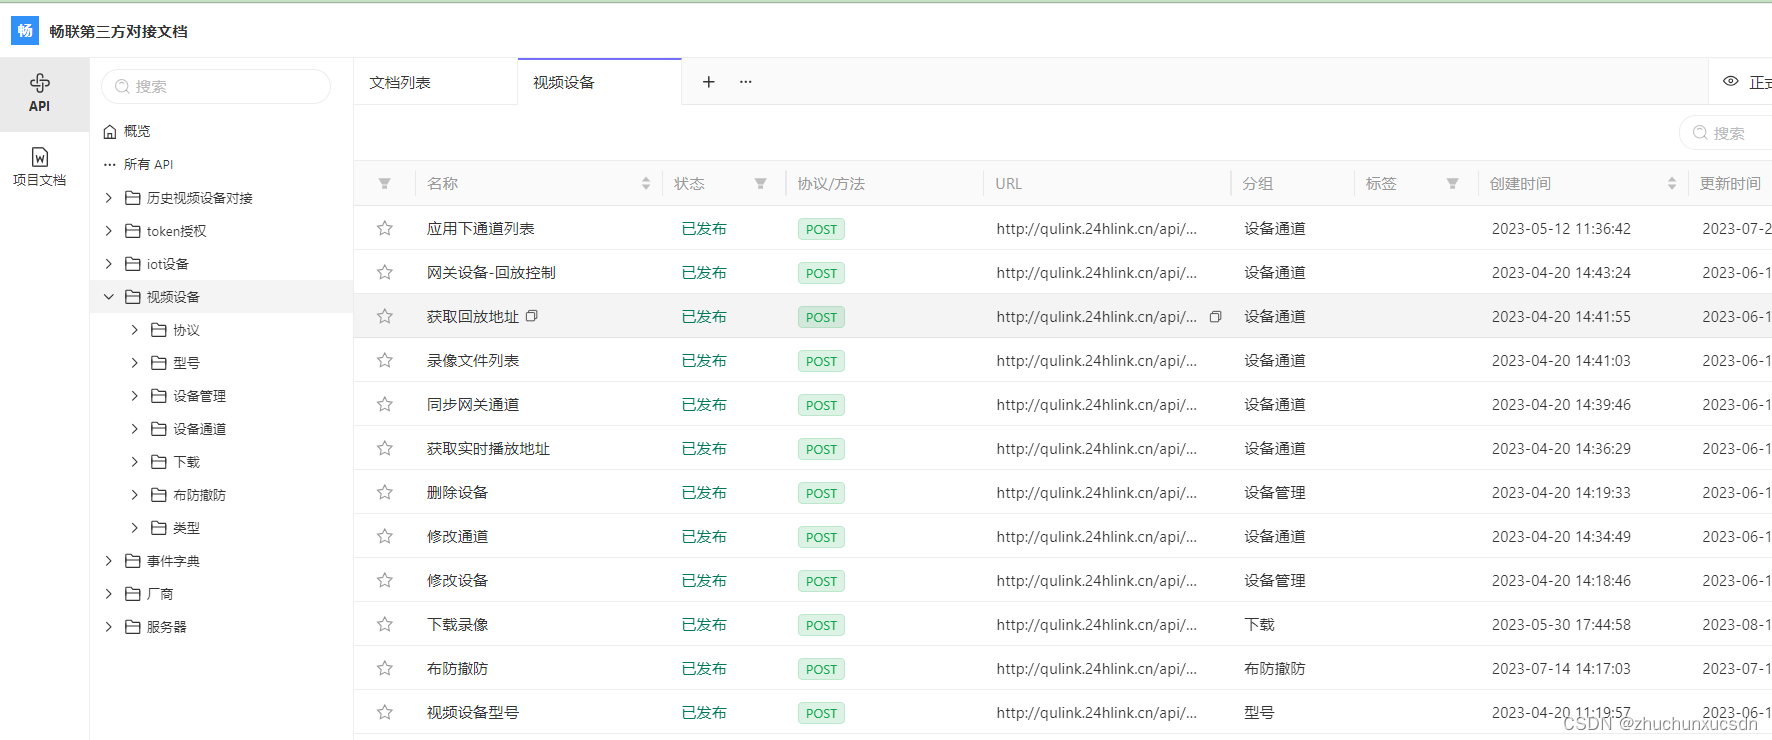Star the 网关设备-回放控制 row
The height and width of the screenshot is (740, 1772).
[384, 272]
